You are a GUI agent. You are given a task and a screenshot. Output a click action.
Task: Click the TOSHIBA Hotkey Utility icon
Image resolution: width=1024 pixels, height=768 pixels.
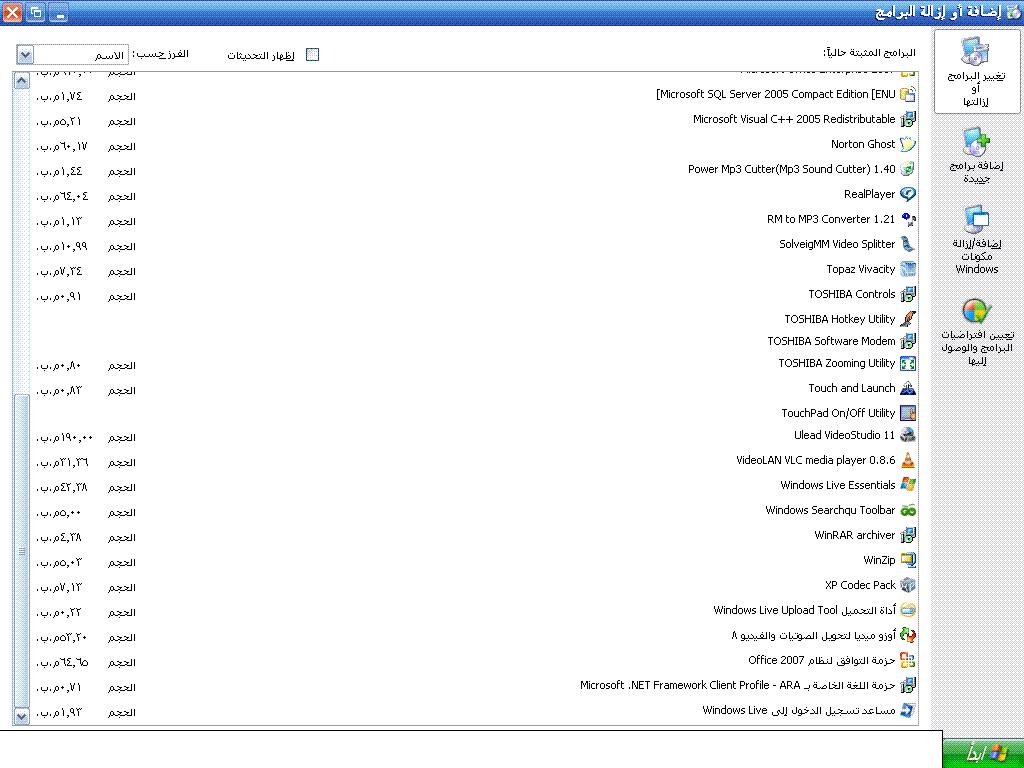pos(908,319)
